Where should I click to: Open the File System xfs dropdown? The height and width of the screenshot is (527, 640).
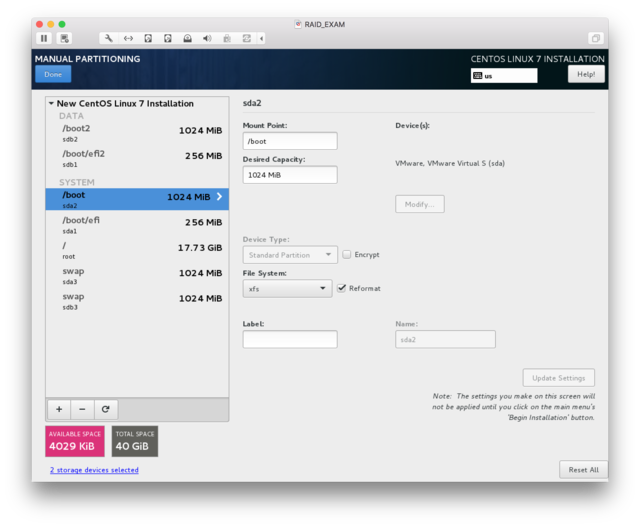pyautogui.click(x=287, y=288)
